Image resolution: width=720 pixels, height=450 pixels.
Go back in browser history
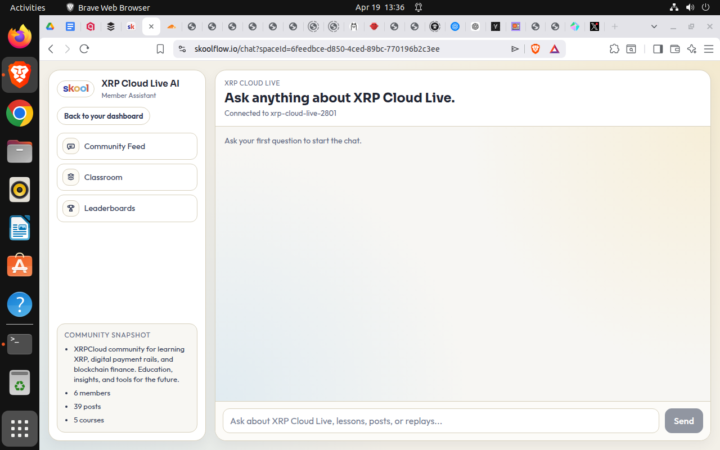pyautogui.click(x=51, y=49)
